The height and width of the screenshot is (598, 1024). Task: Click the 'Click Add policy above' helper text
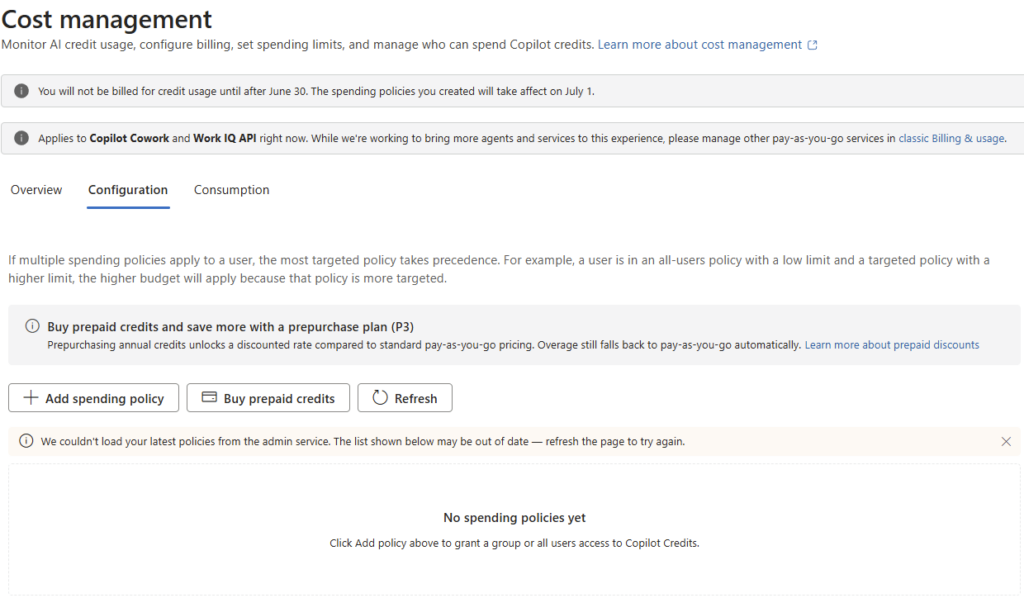[514, 543]
